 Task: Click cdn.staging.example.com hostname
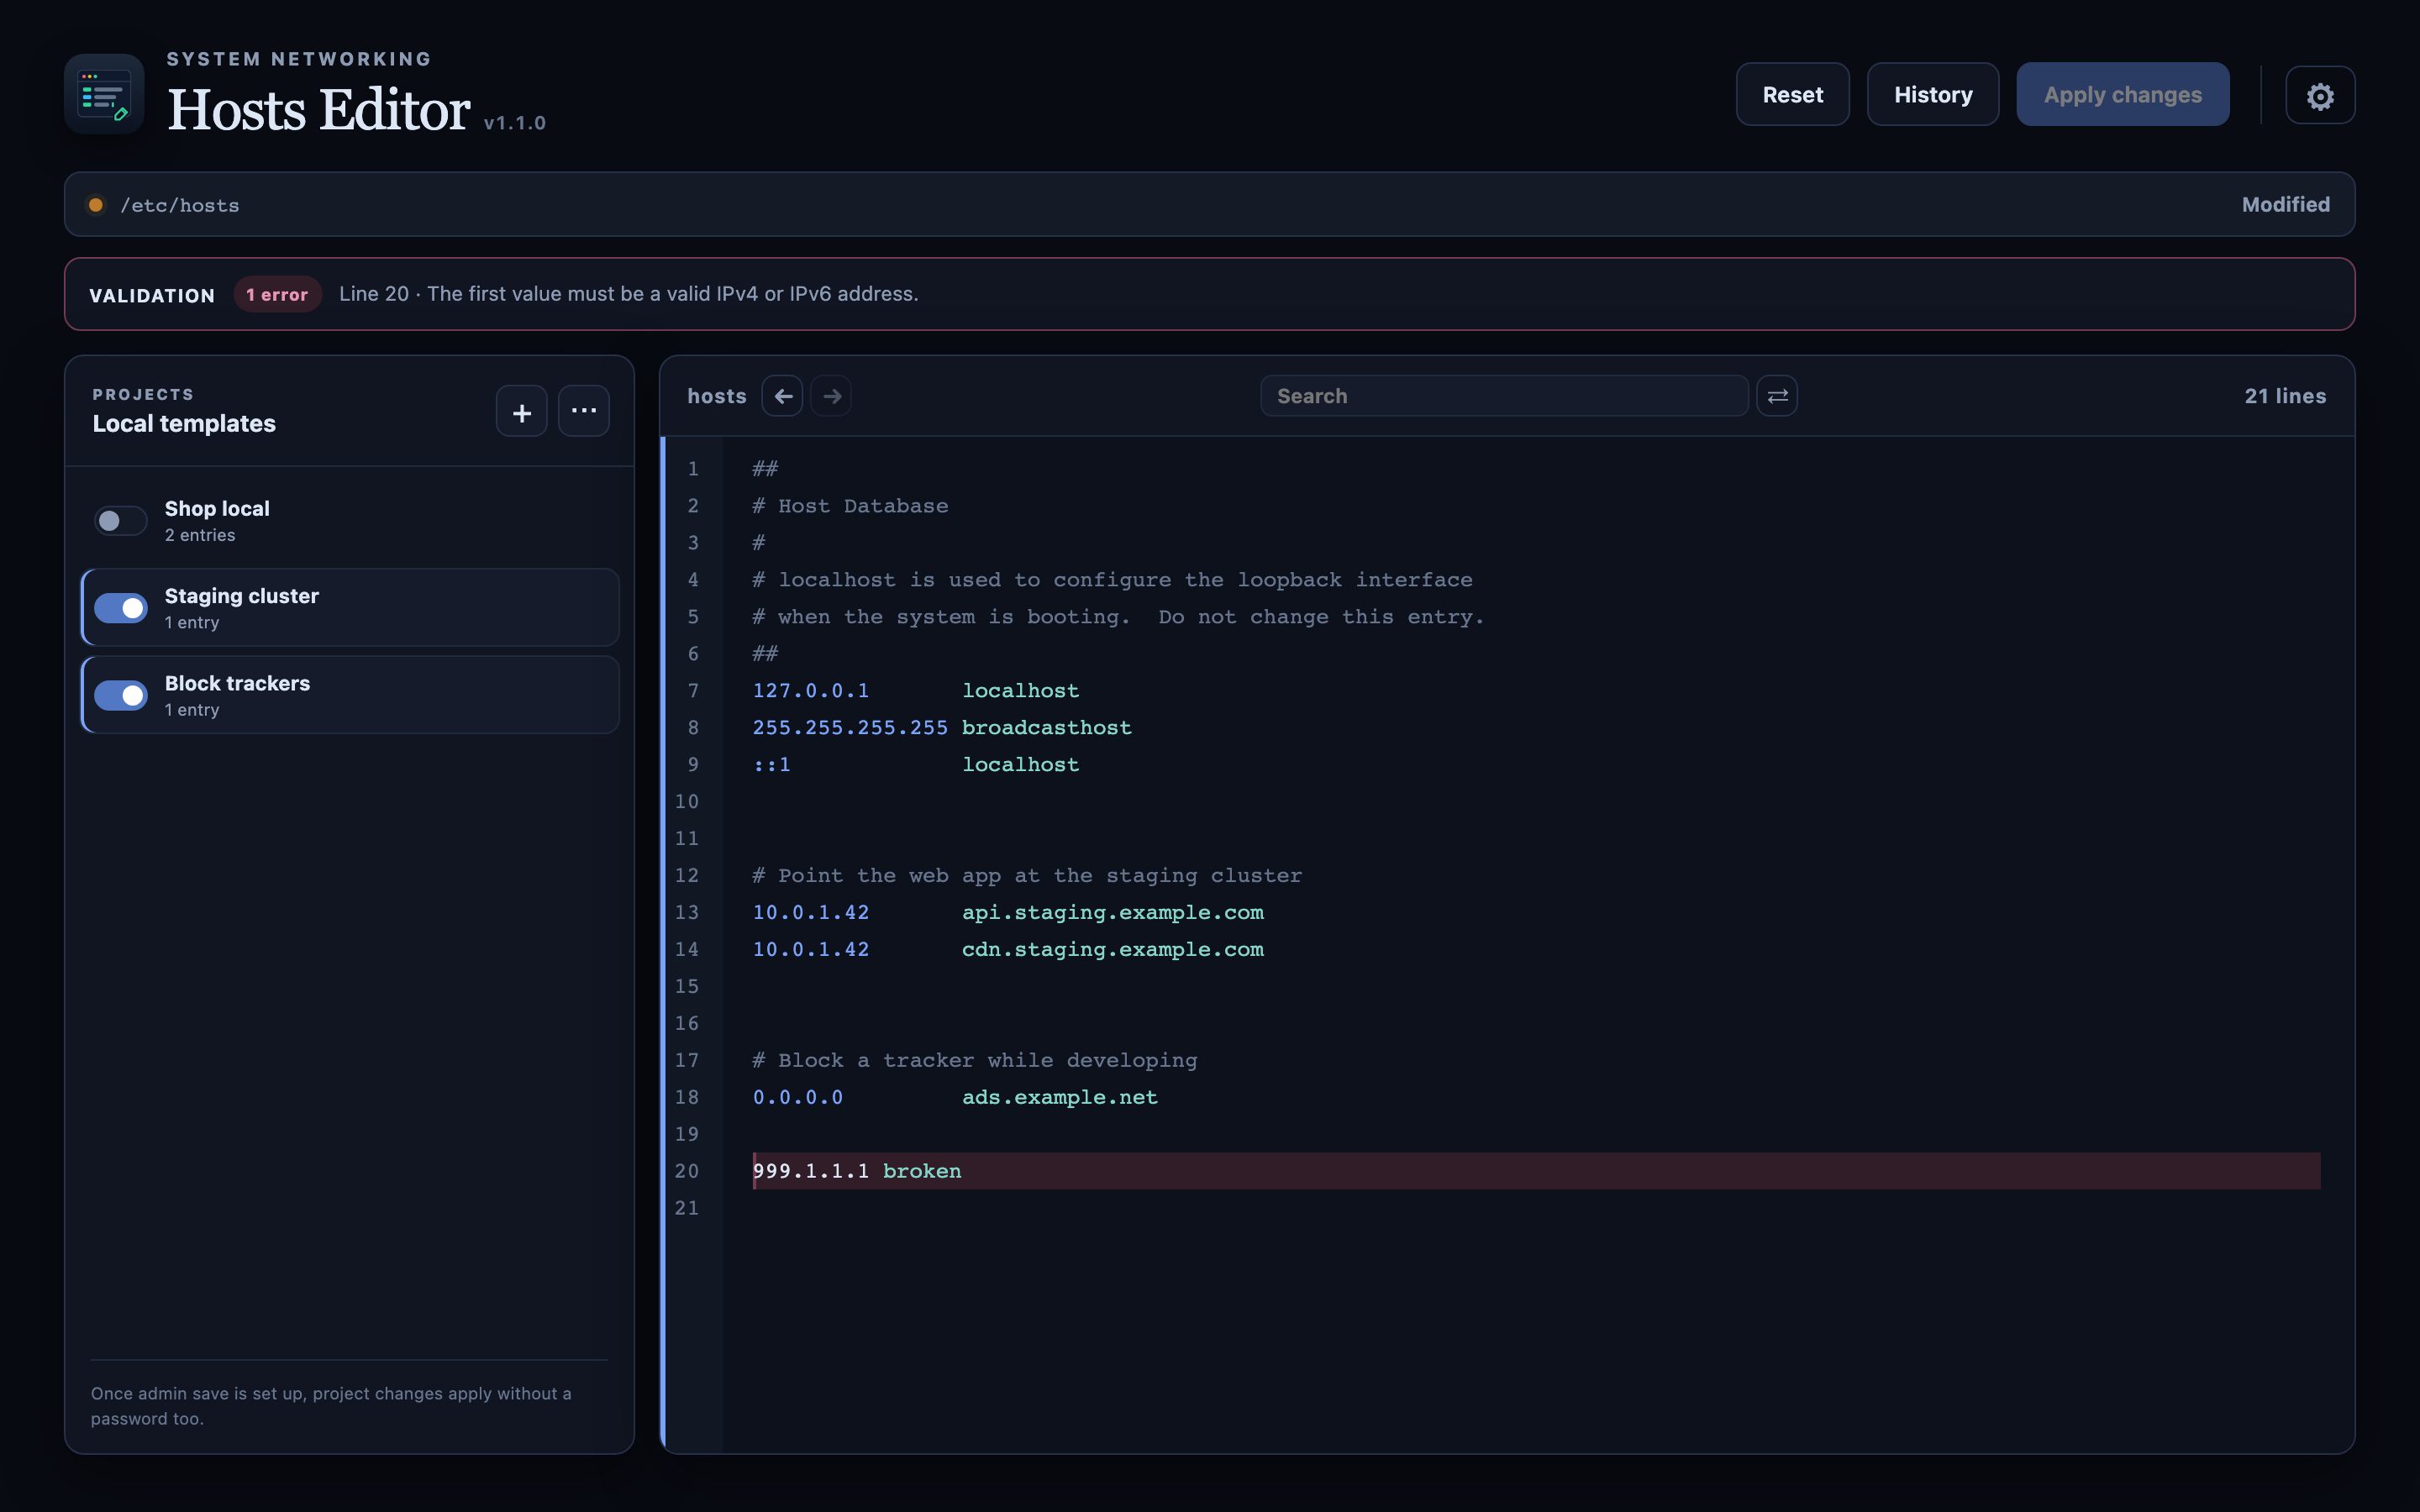click(x=1113, y=949)
